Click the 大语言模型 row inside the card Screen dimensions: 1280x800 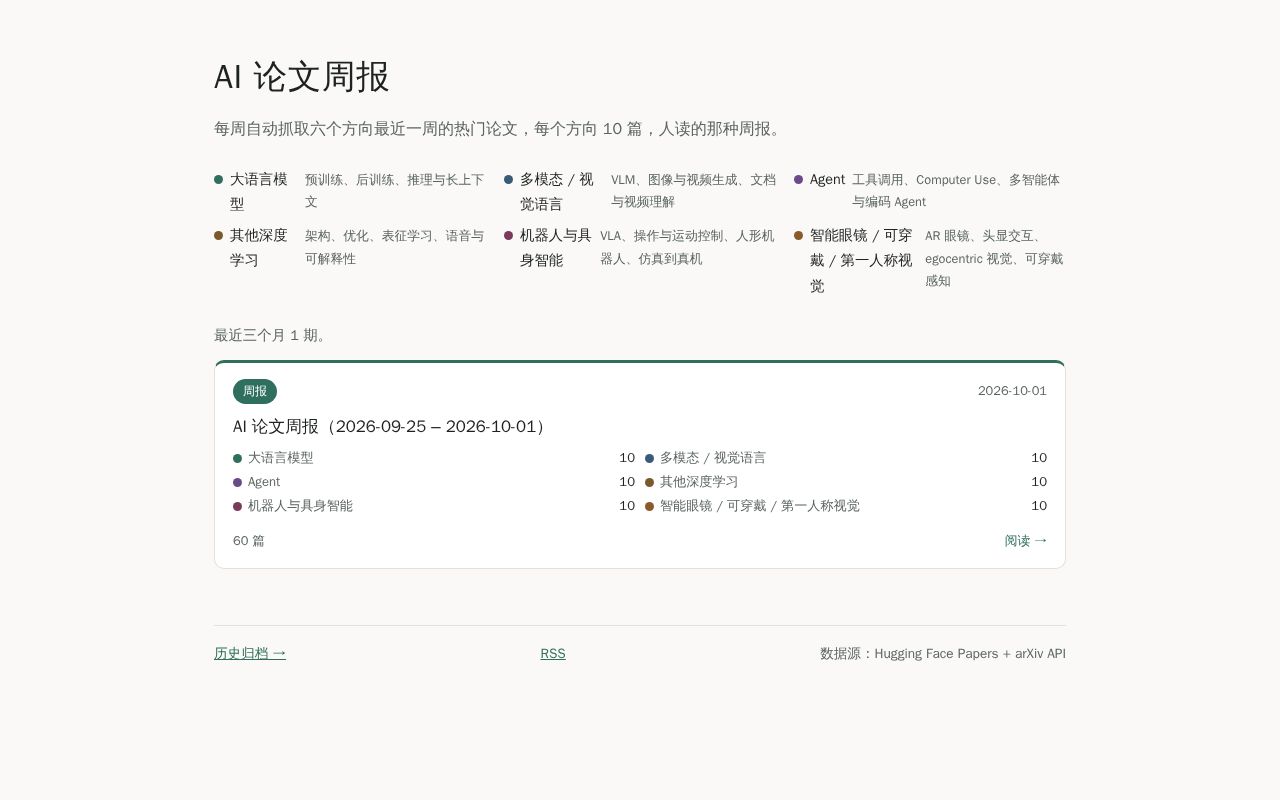pos(434,458)
